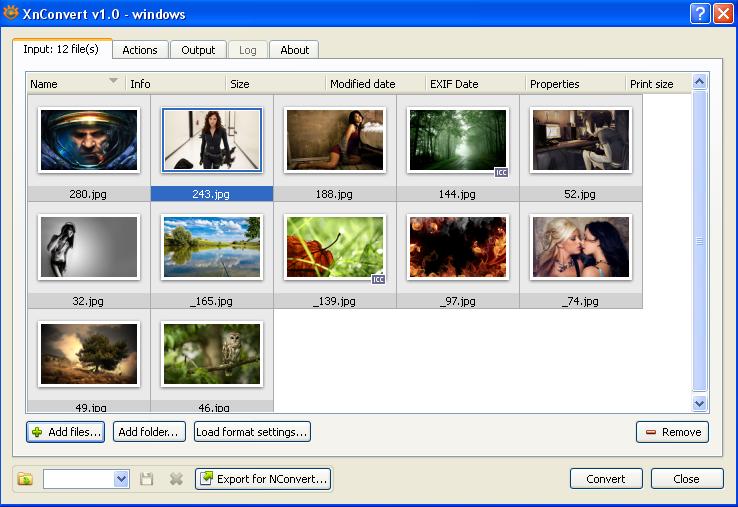Click the folder icon beside the preset box
Viewport: 738px width, 507px height.
click(25, 479)
